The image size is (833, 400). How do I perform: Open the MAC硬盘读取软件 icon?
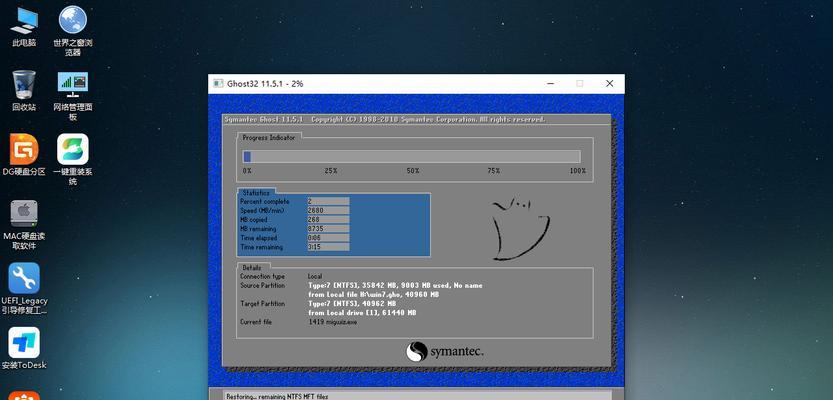[x=24, y=225]
